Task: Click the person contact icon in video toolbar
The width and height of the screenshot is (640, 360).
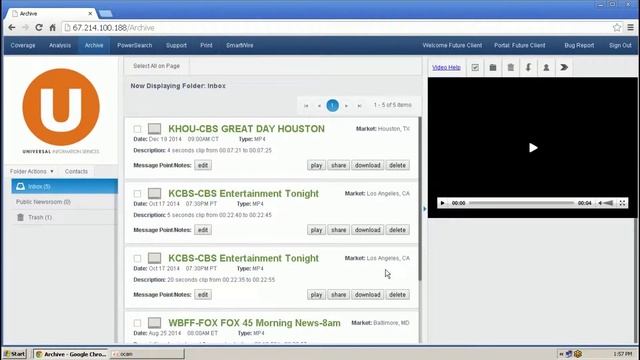Action: (546, 67)
